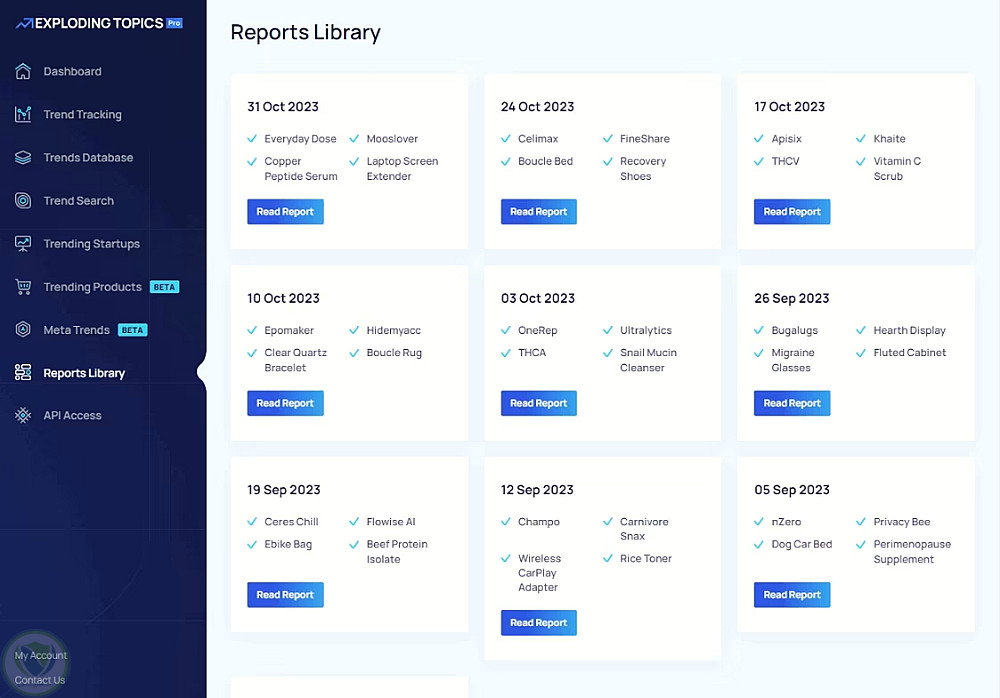This screenshot has width=1000, height=698.
Task: Click the Trend Search target icon
Action: pyautogui.click(x=23, y=200)
